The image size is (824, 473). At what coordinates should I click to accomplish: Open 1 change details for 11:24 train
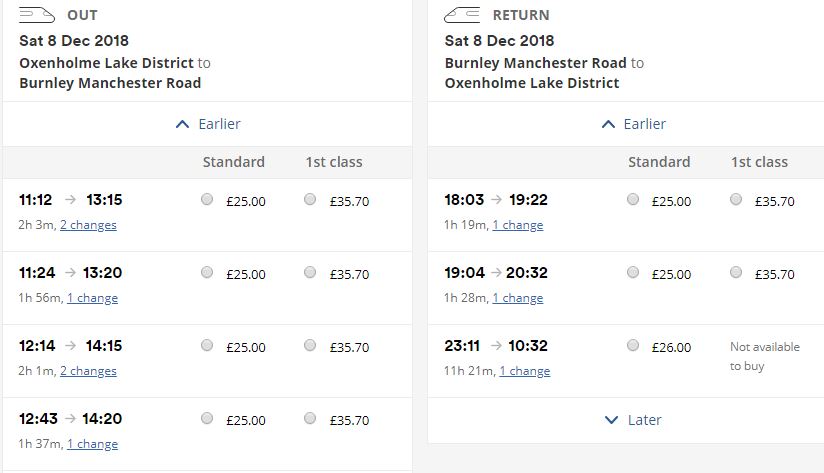click(x=92, y=298)
